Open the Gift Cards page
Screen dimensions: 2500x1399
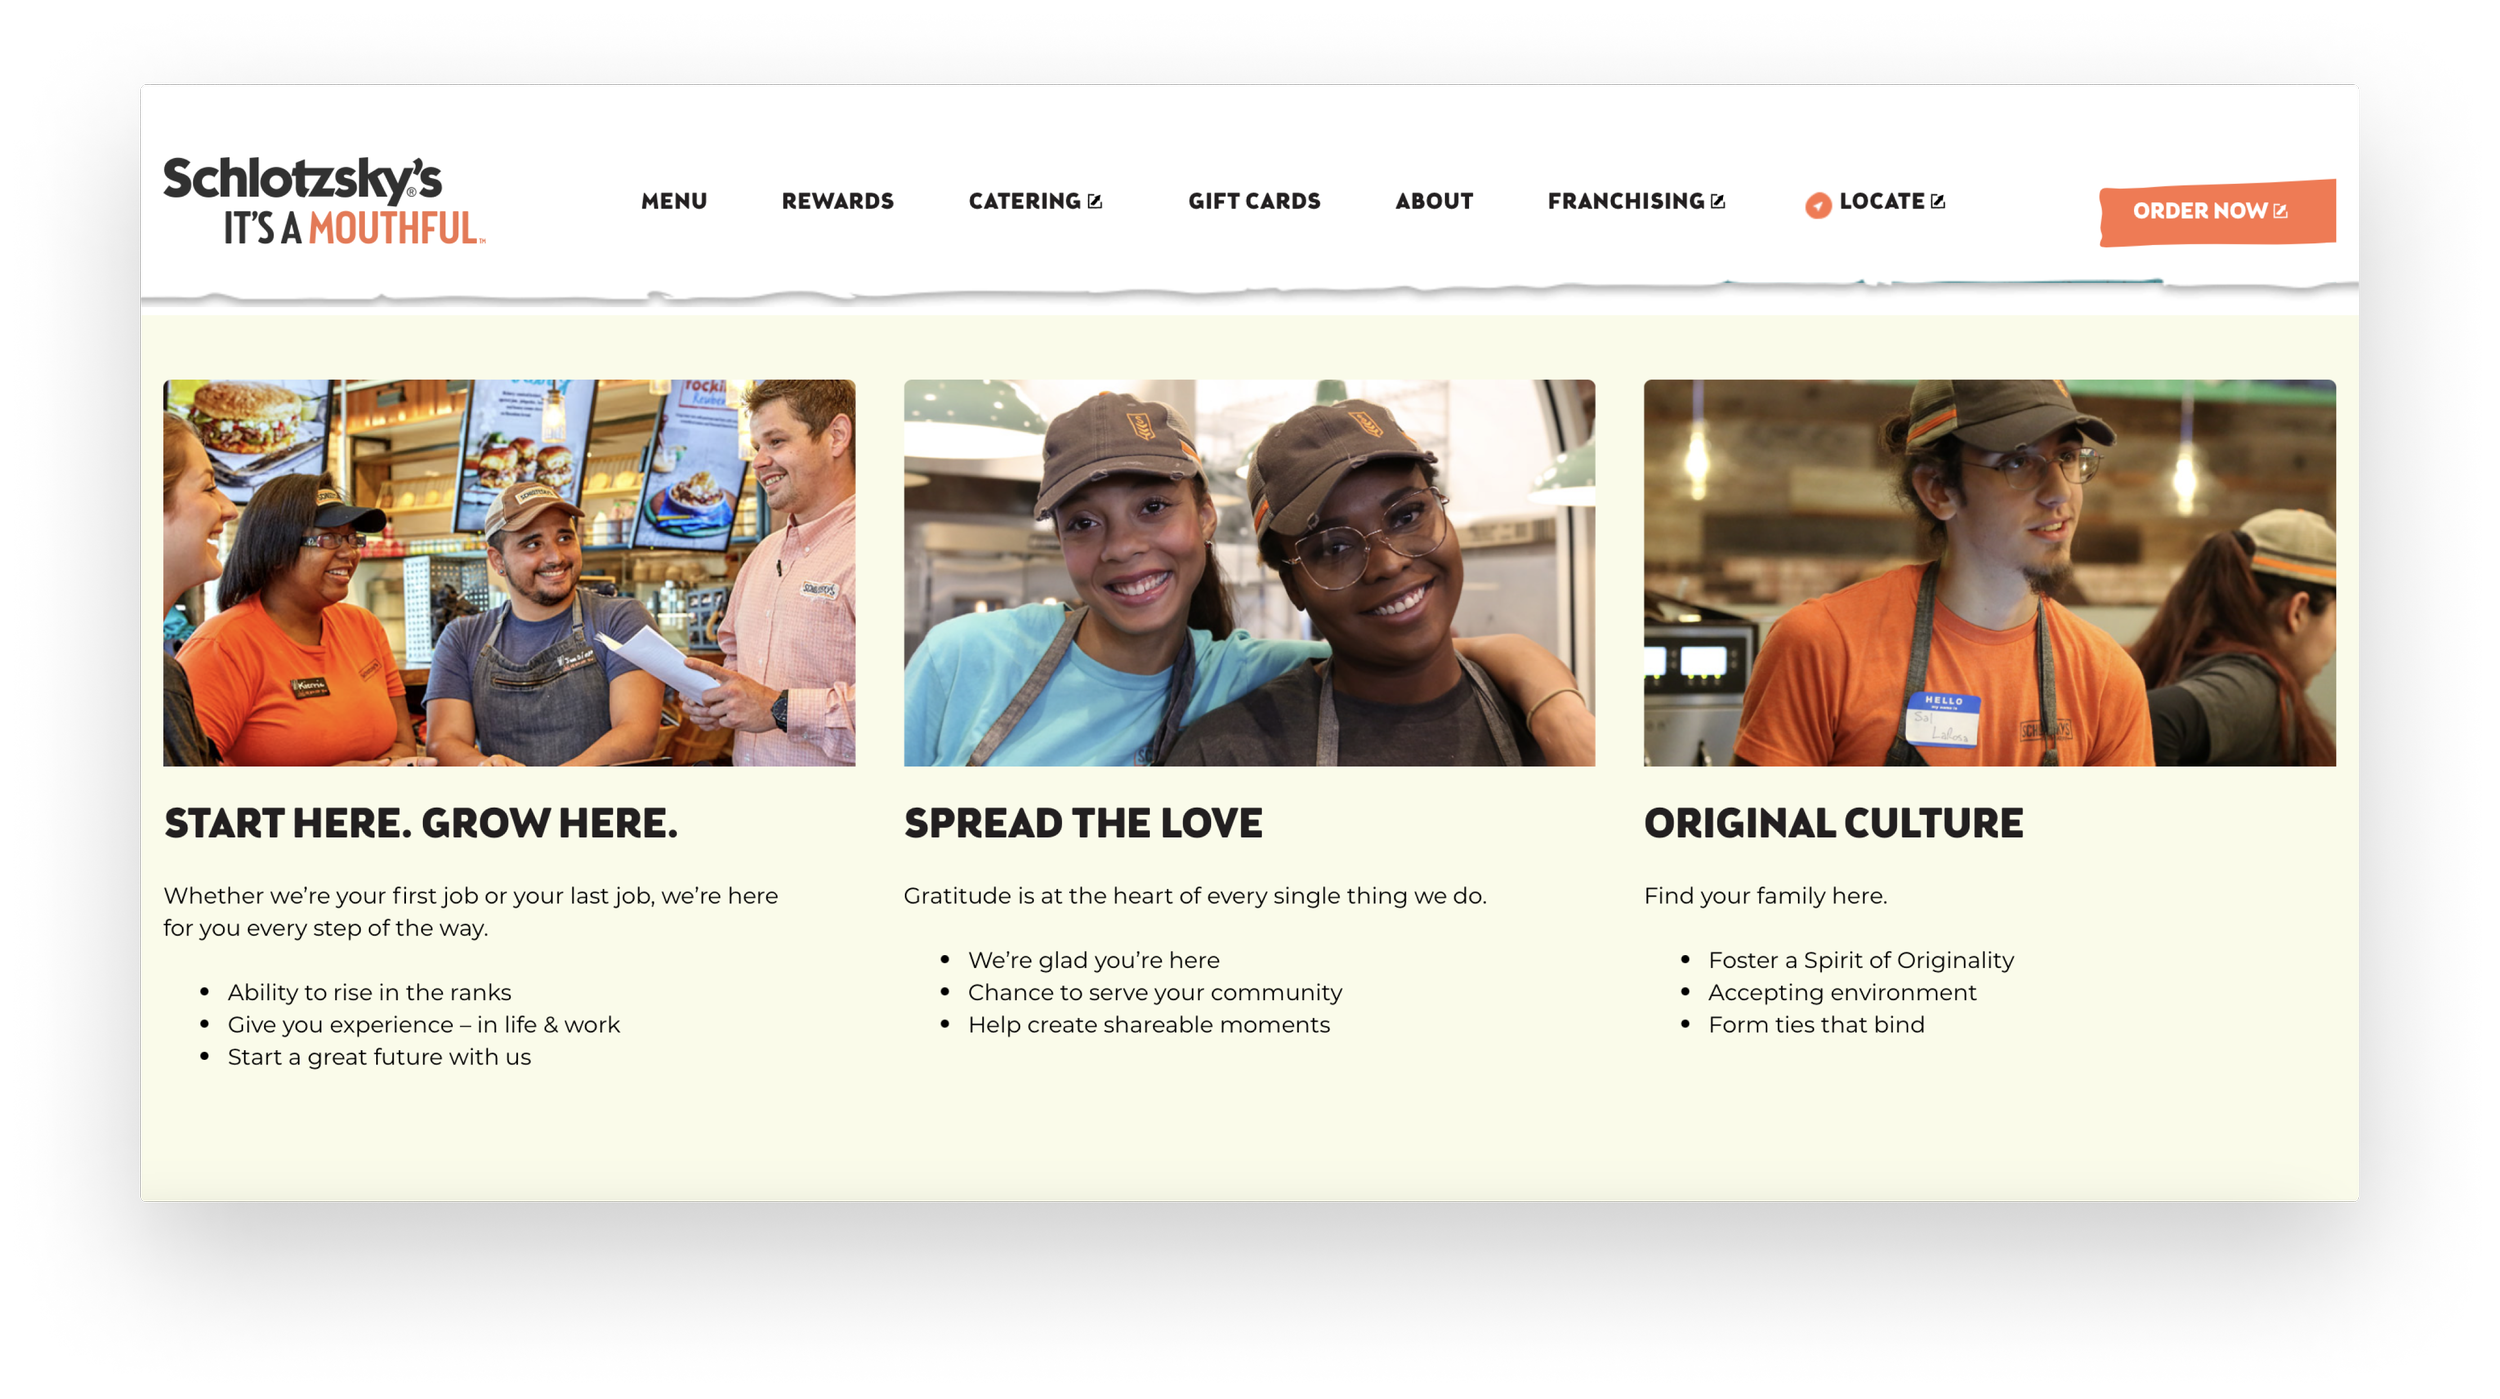(1254, 201)
